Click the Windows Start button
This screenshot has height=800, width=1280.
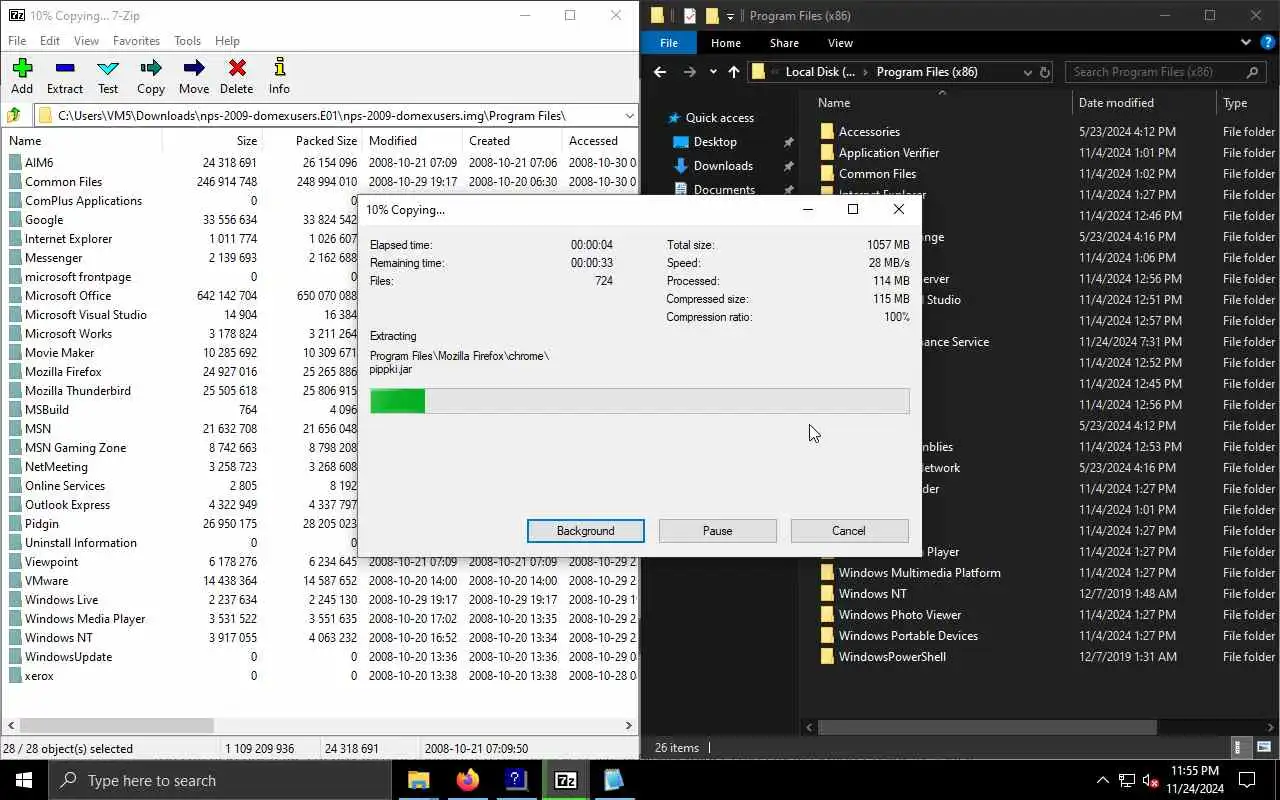click(24, 780)
